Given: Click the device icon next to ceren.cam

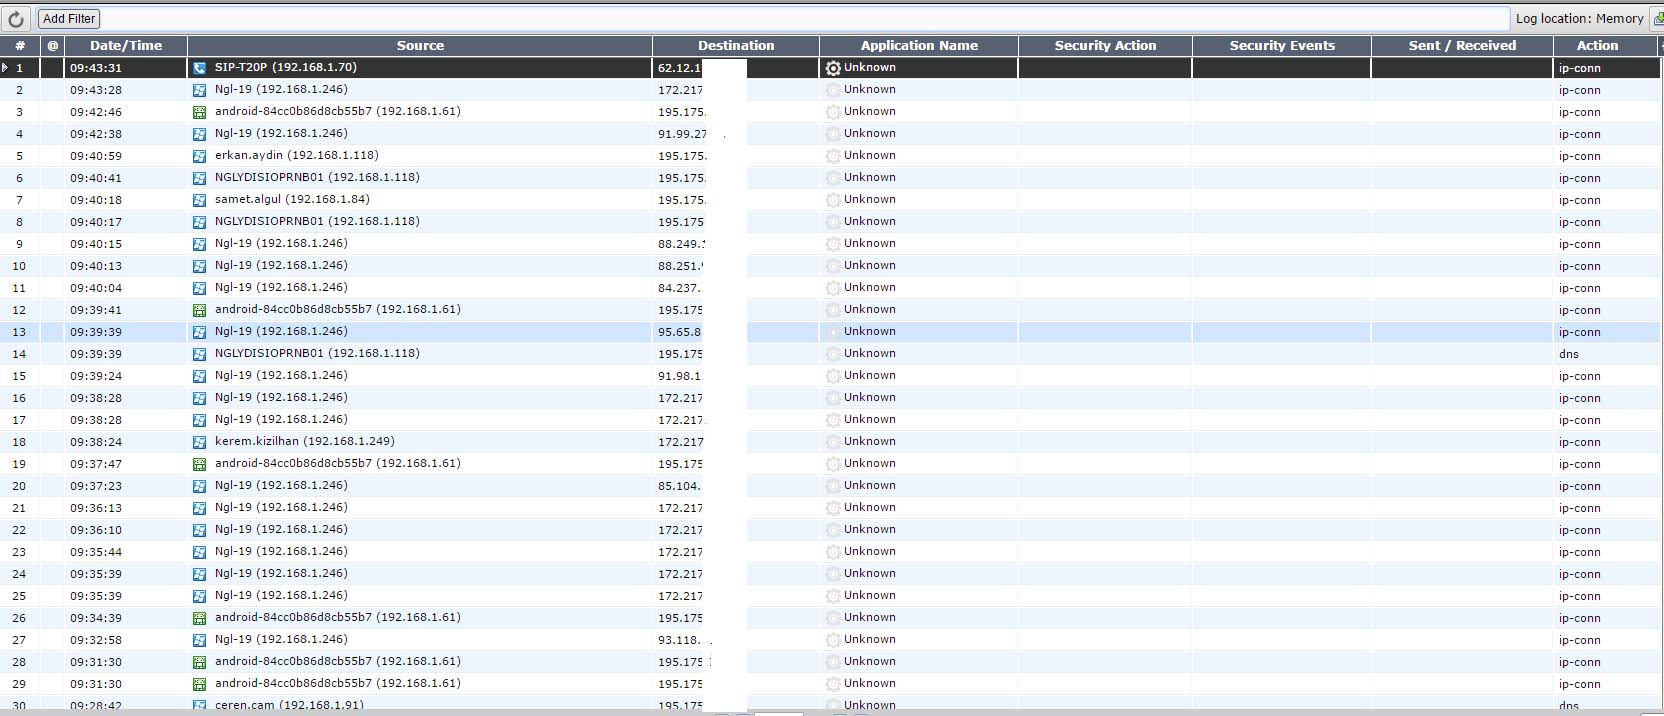Looking at the screenshot, I should (x=199, y=706).
